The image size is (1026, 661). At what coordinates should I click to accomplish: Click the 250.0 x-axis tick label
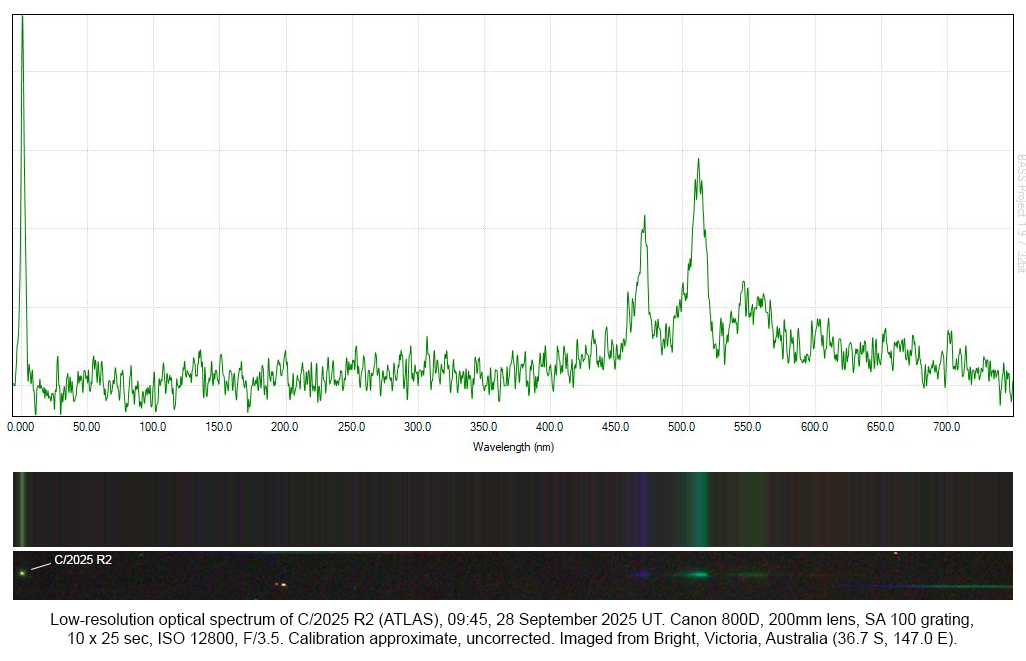pos(351,427)
